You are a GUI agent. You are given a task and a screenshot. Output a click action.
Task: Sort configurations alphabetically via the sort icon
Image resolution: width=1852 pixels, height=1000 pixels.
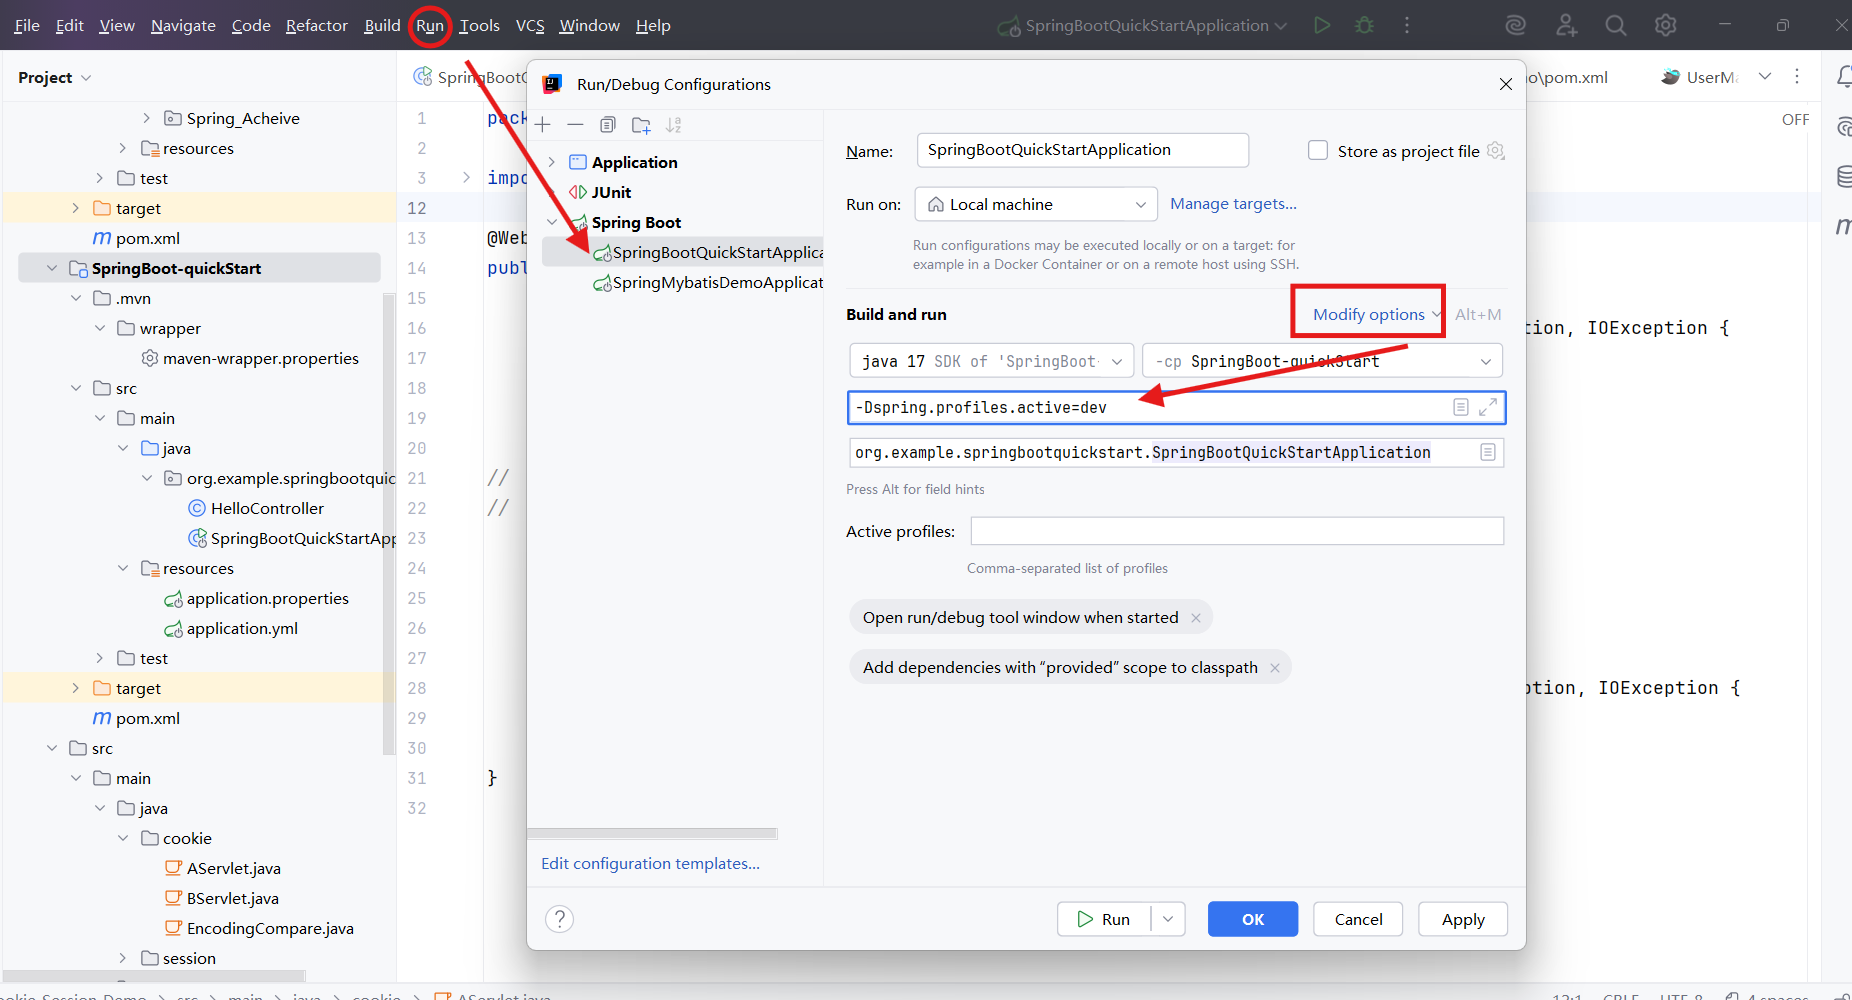point(674,125)
